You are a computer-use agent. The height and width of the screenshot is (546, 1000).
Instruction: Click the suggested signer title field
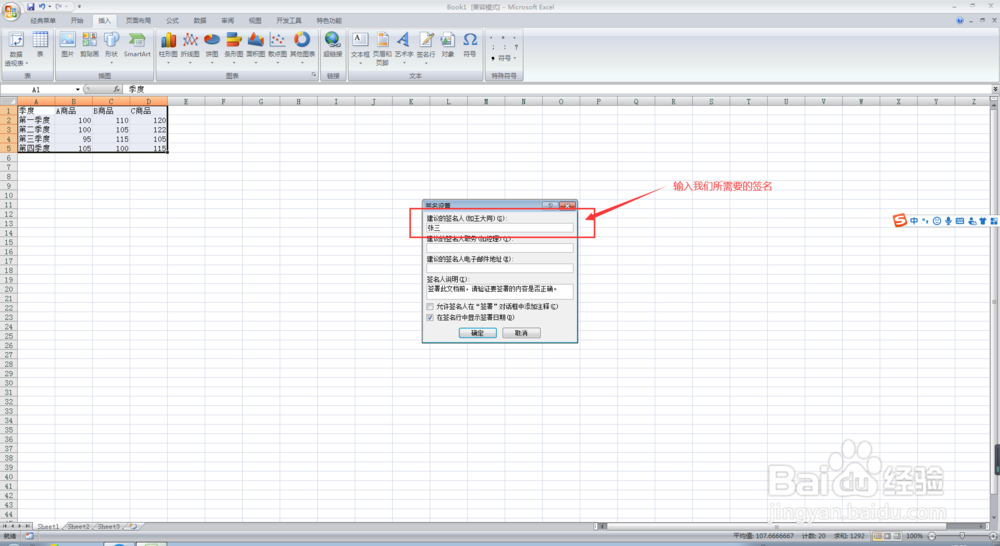500,248
